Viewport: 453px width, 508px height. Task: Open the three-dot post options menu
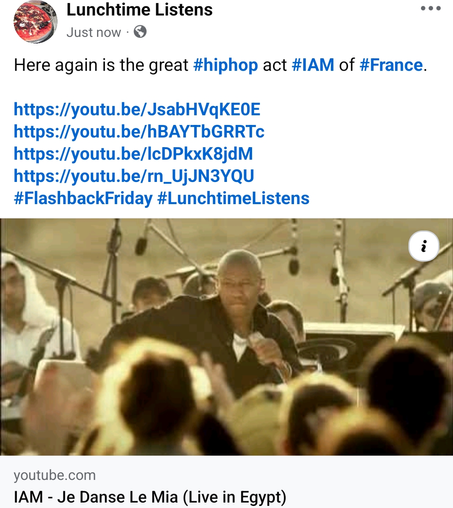coord(431,8)
